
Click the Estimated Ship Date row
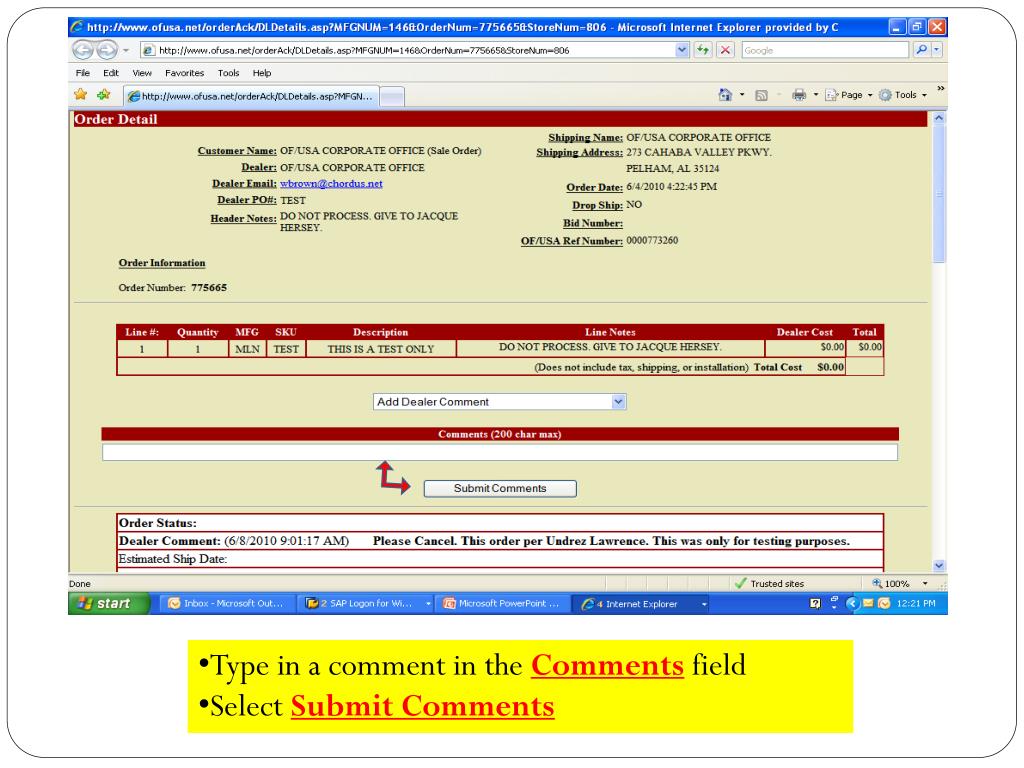500,559
